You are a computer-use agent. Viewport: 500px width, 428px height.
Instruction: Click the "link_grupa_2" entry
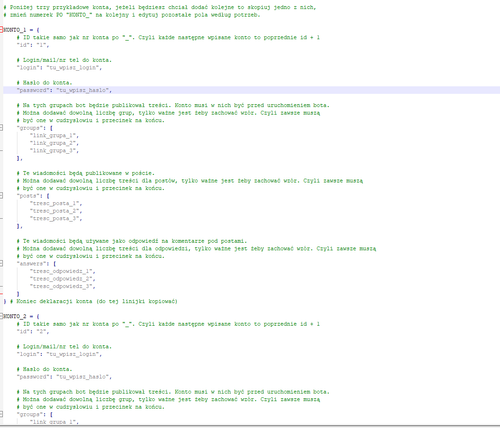(x=54, y=143)
